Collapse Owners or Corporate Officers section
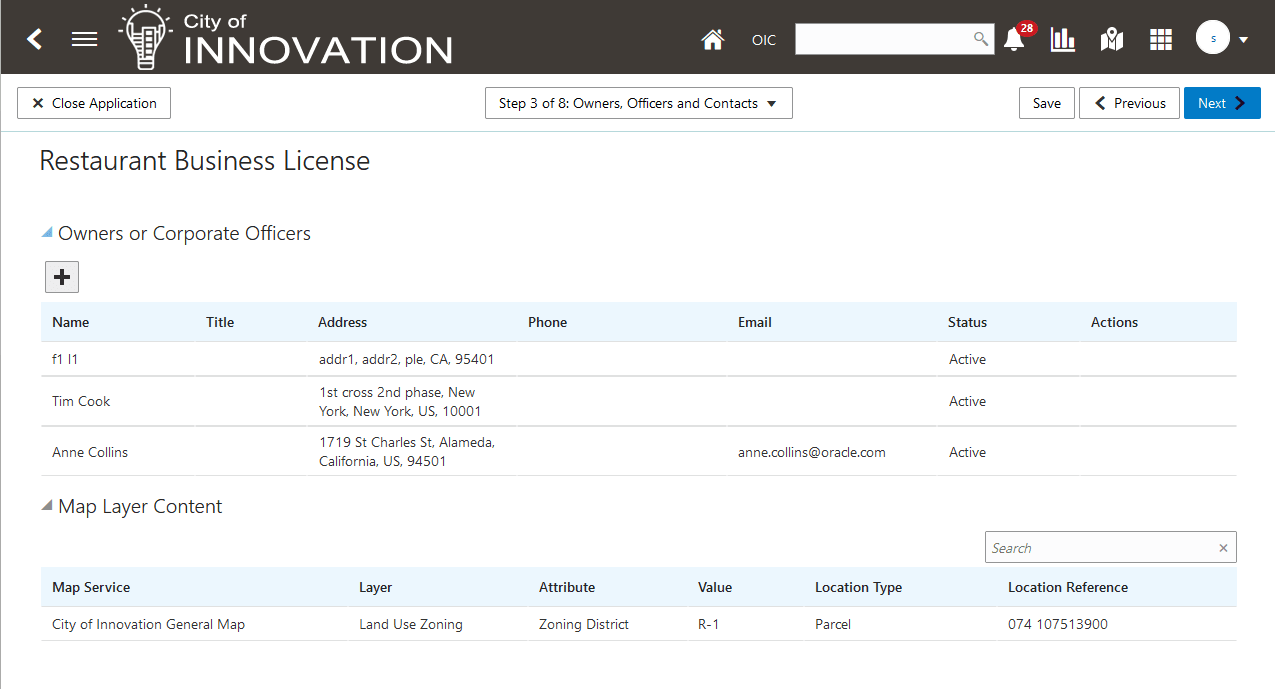1275x689 pixels. click(47, 232)
